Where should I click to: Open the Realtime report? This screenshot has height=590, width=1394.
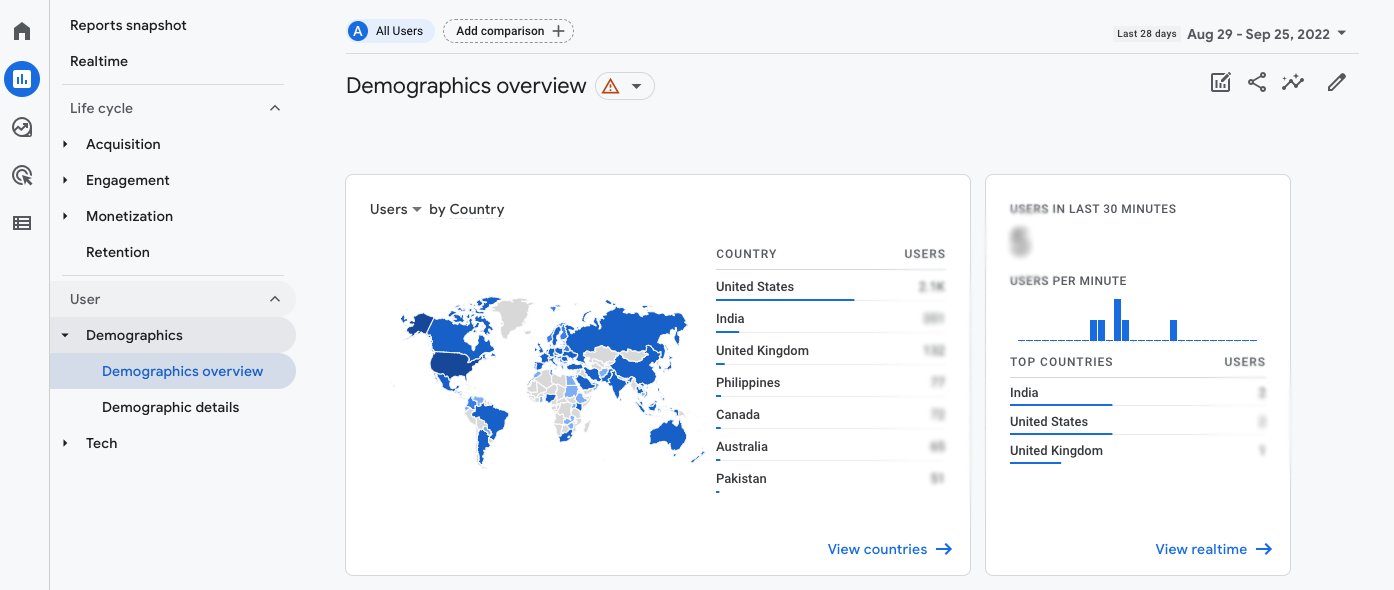click(x=98, y=61)
